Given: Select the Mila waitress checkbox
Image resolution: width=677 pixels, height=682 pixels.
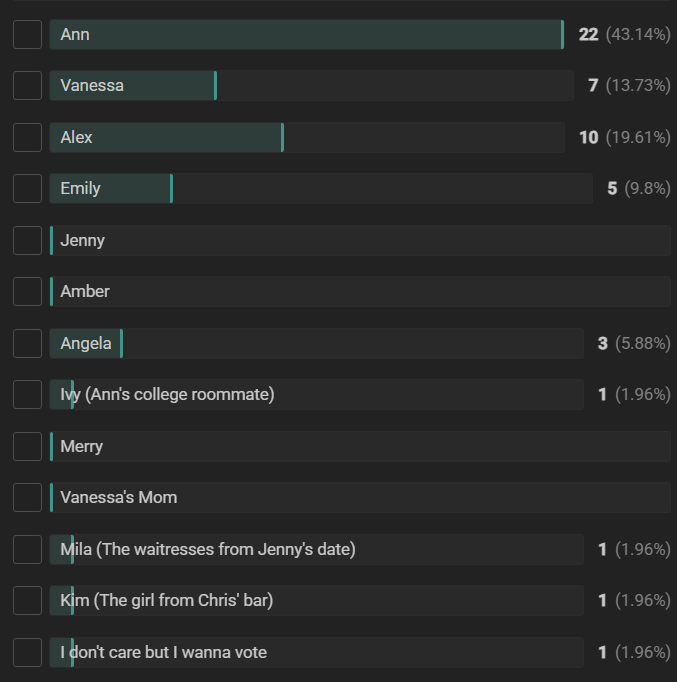Looking at the screenshot, I should pos(27,549).
